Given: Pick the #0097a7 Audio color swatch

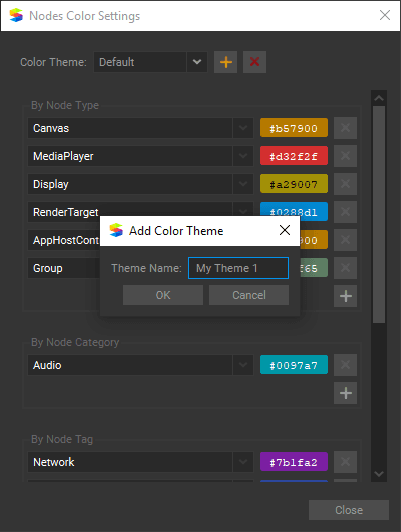Looking at the screenshot, I should tap(294, 365).
